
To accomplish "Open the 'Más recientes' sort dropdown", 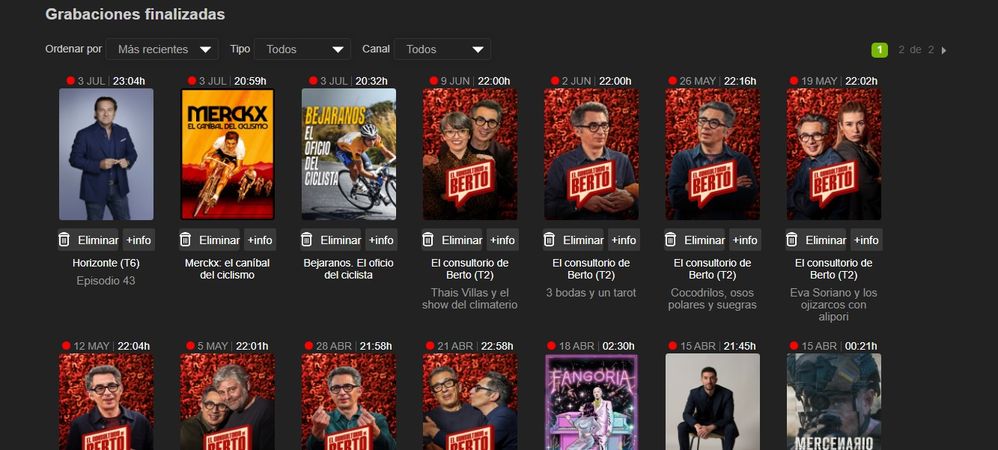I will click(161, 49).
